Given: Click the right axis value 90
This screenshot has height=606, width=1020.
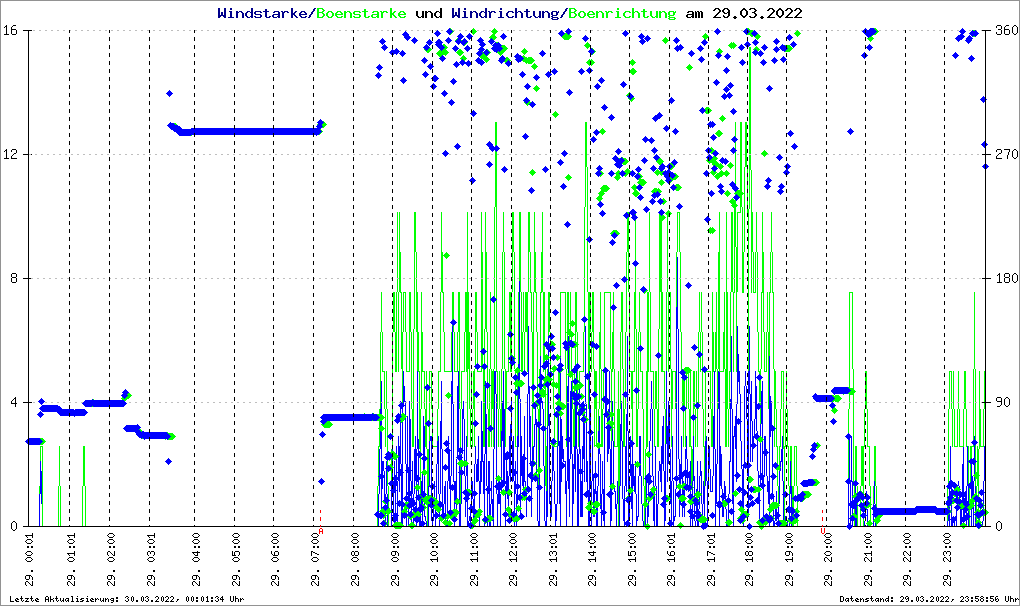Looking at the screenshot, I should pos(1003,402).
